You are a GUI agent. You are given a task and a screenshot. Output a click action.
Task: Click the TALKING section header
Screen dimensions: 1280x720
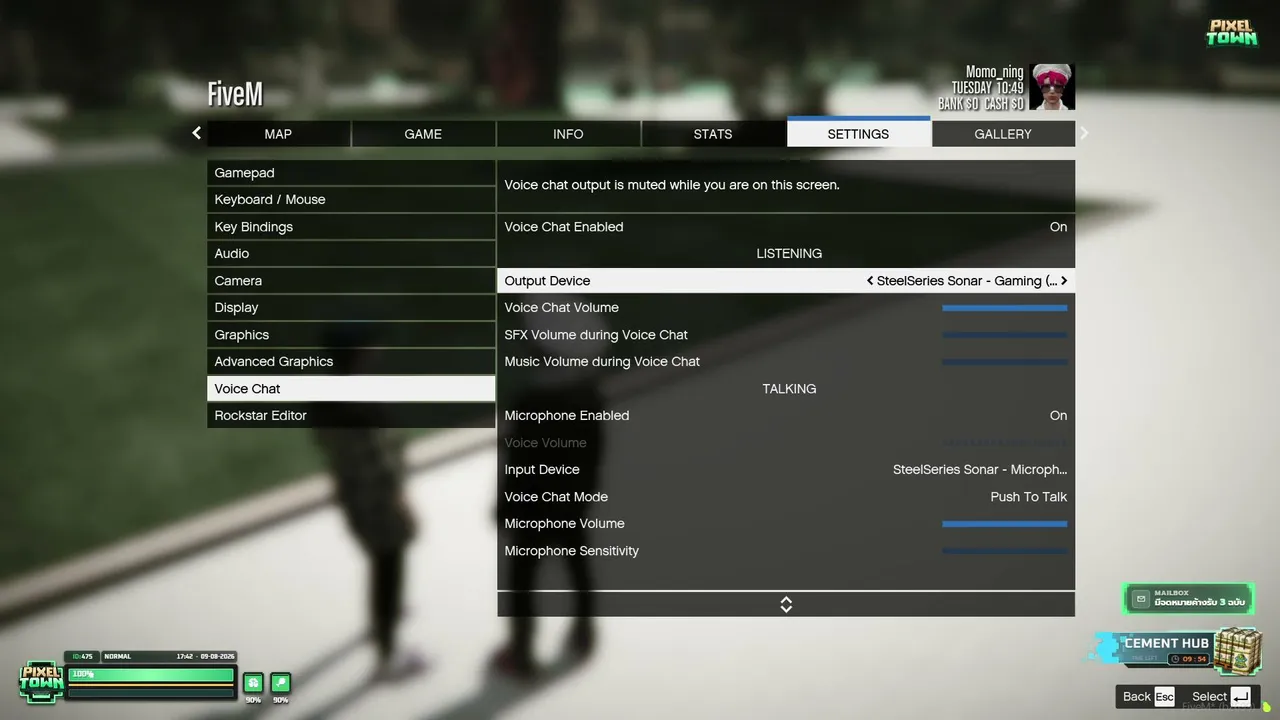coord(789,389)
